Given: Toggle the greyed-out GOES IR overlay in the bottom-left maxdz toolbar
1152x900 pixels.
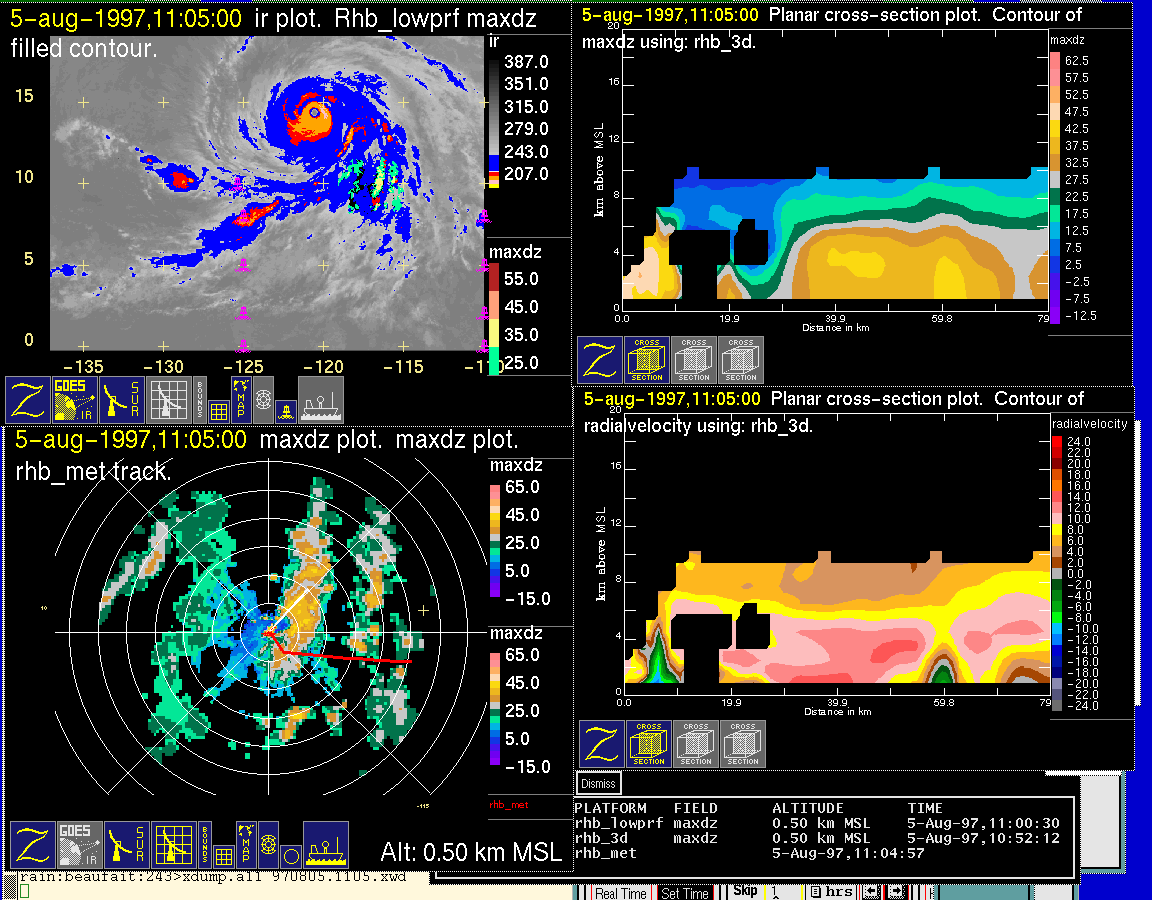Looking at the screenshot, I should [79, 845].
